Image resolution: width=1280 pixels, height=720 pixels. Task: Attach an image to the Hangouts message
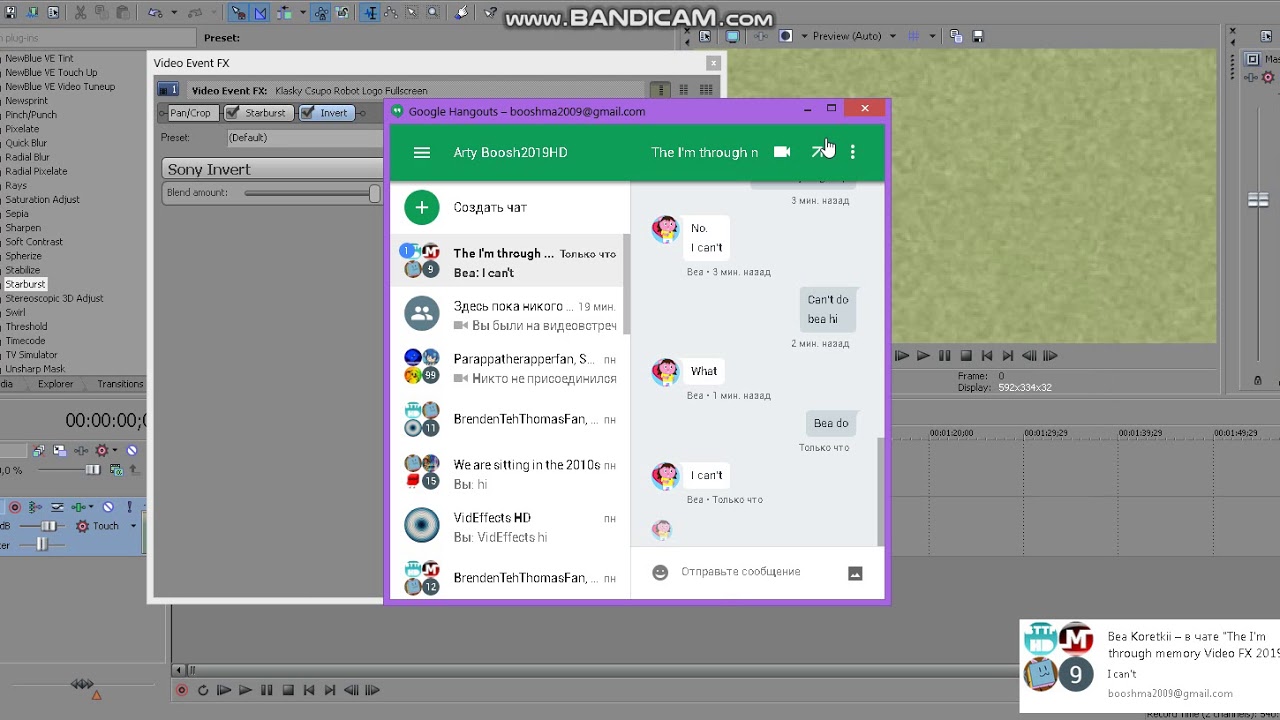(855, 573)
